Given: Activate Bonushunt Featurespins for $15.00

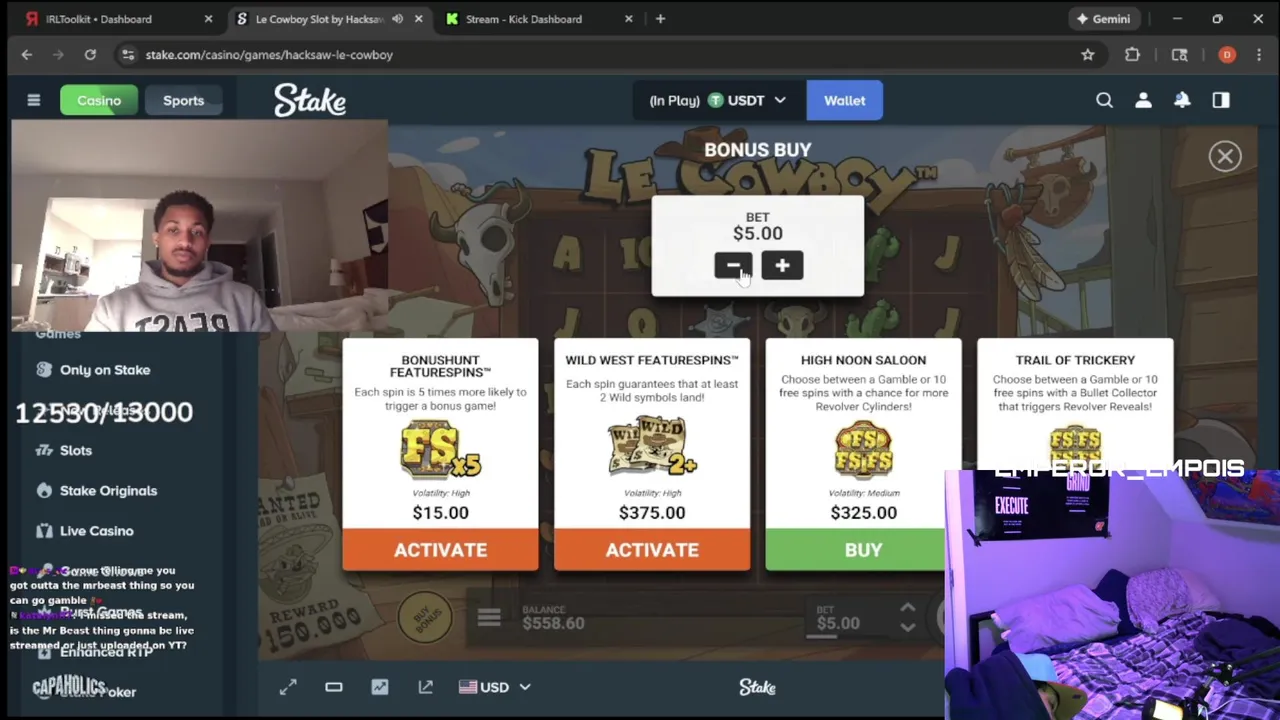Looking at the screenshot, I should point(440,550).
